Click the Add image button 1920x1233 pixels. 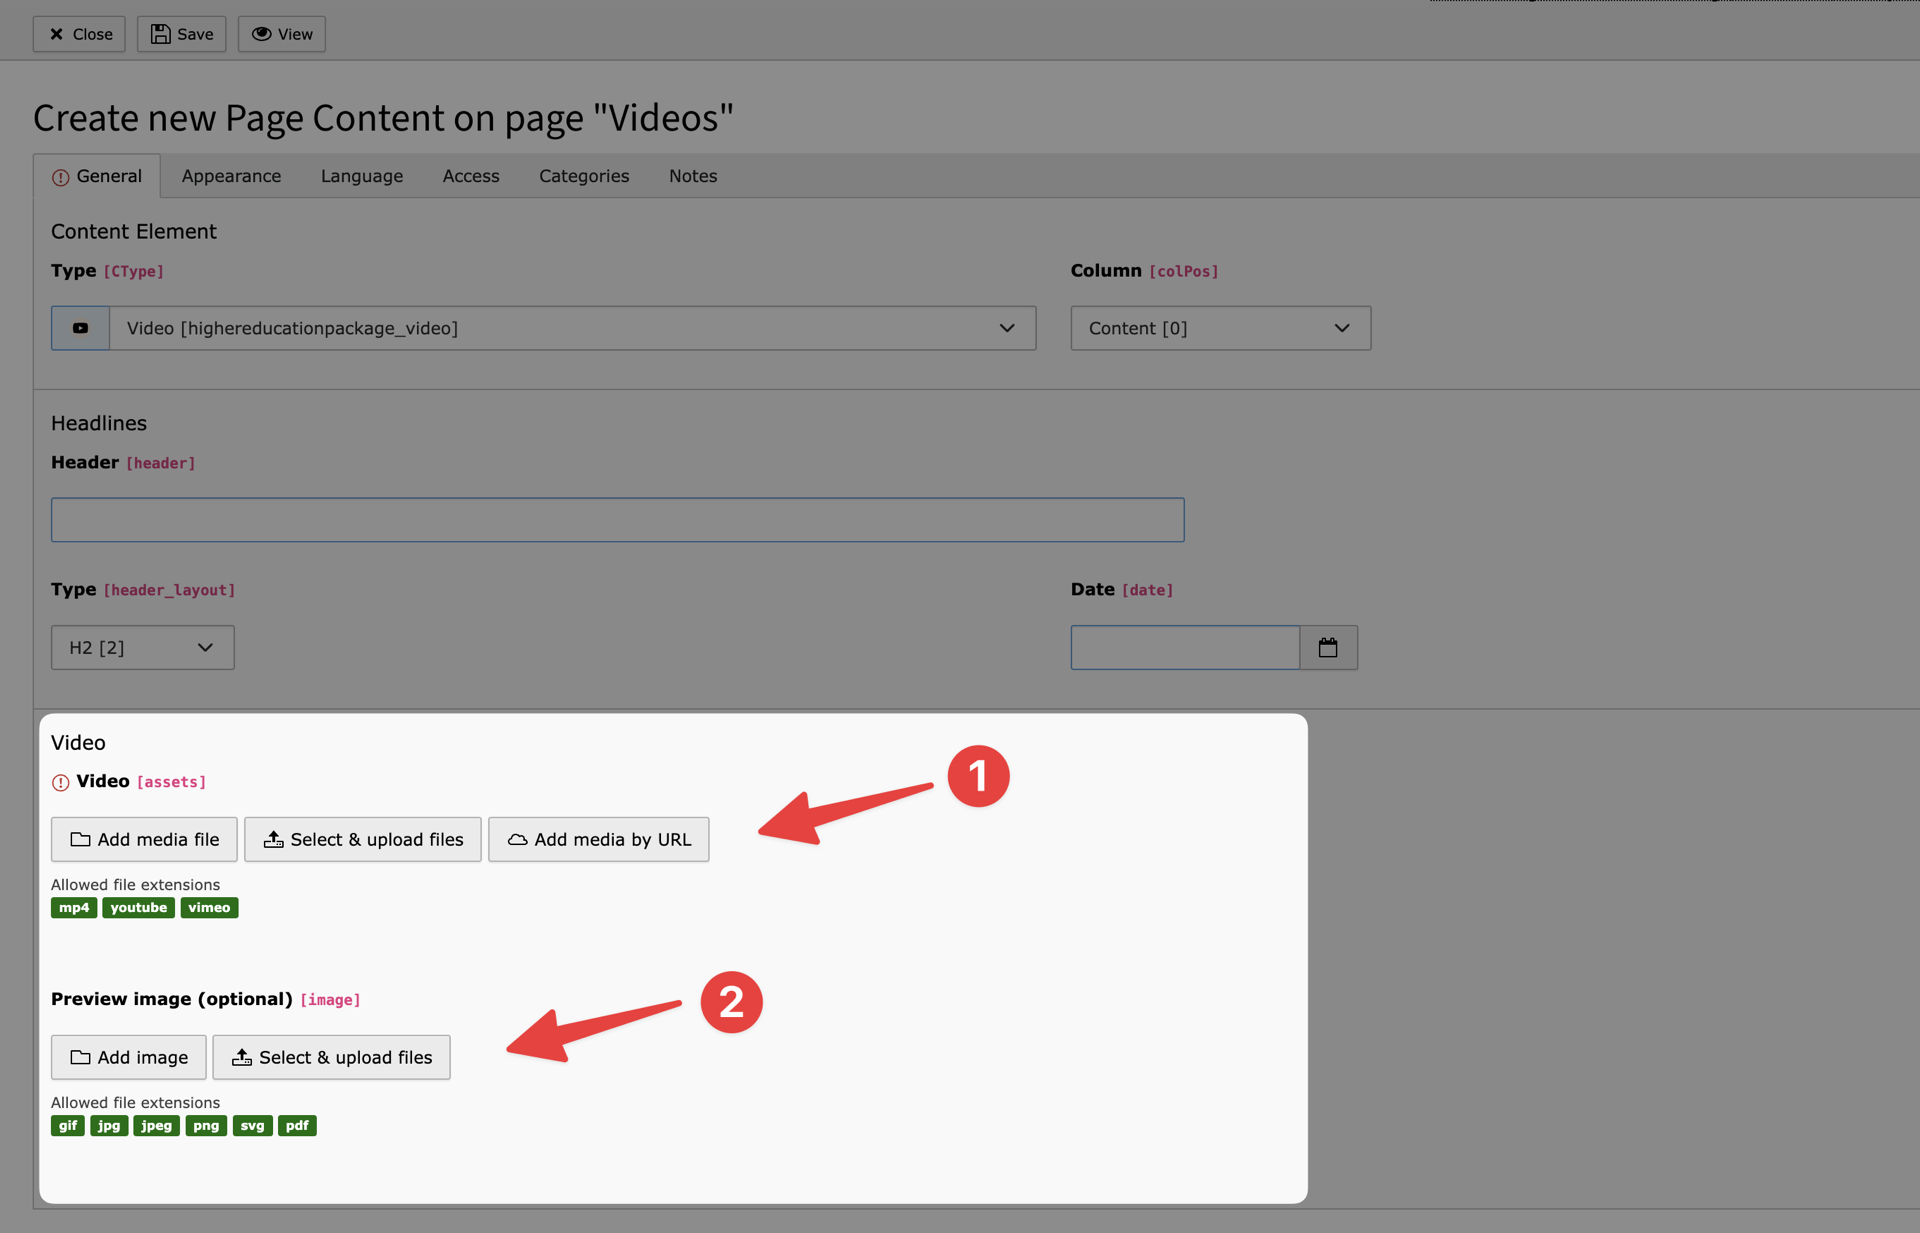tap(128, 1057)
